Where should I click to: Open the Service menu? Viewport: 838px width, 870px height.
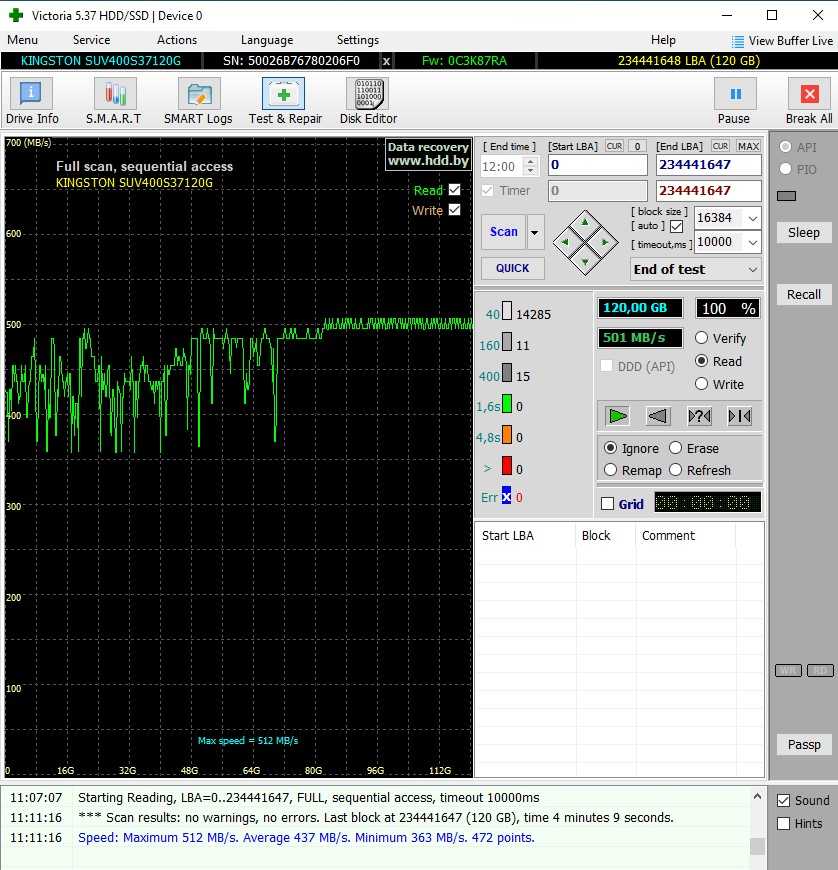pyautogui.click(x=91, y=40)
